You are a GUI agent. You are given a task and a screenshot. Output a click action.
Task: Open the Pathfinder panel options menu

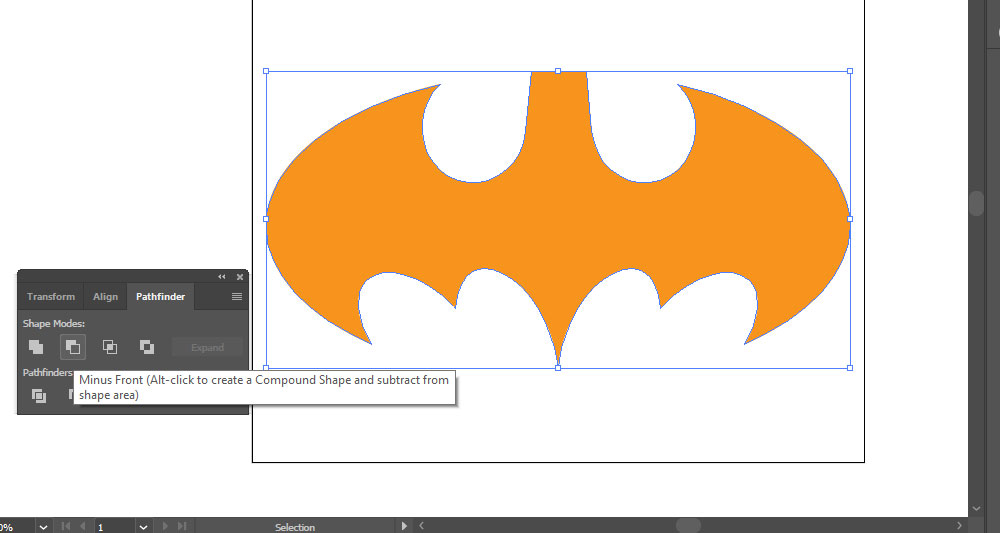pos(237,296)
